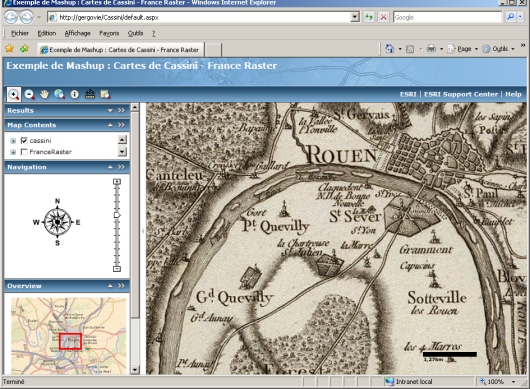Collapse the Navigation panel

110,167
